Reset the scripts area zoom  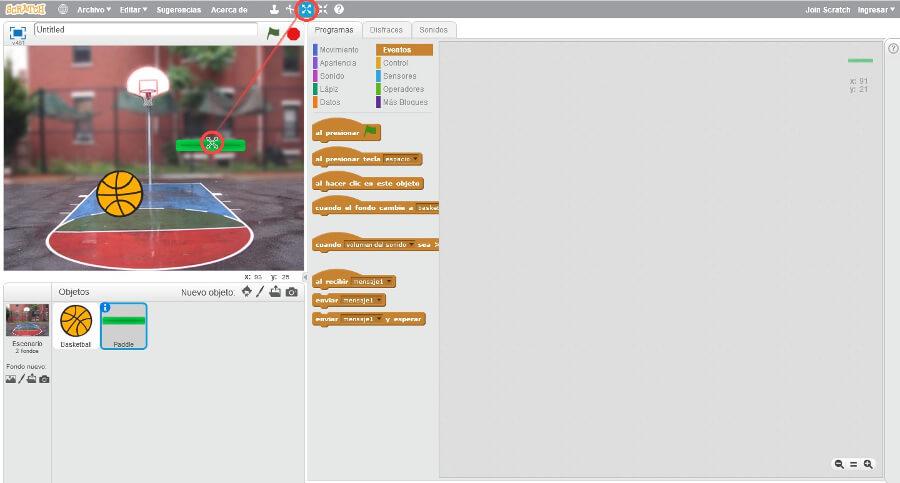tap(854, 464)
